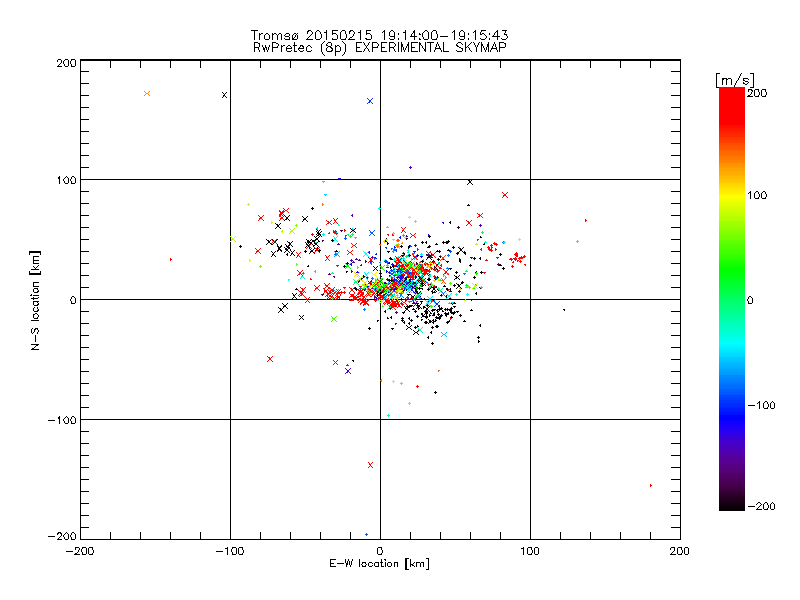800x600 pixels.
Task: Click the title 'Tromsø 20150215 19:14:00-19:15:43'
Action: 379,35
